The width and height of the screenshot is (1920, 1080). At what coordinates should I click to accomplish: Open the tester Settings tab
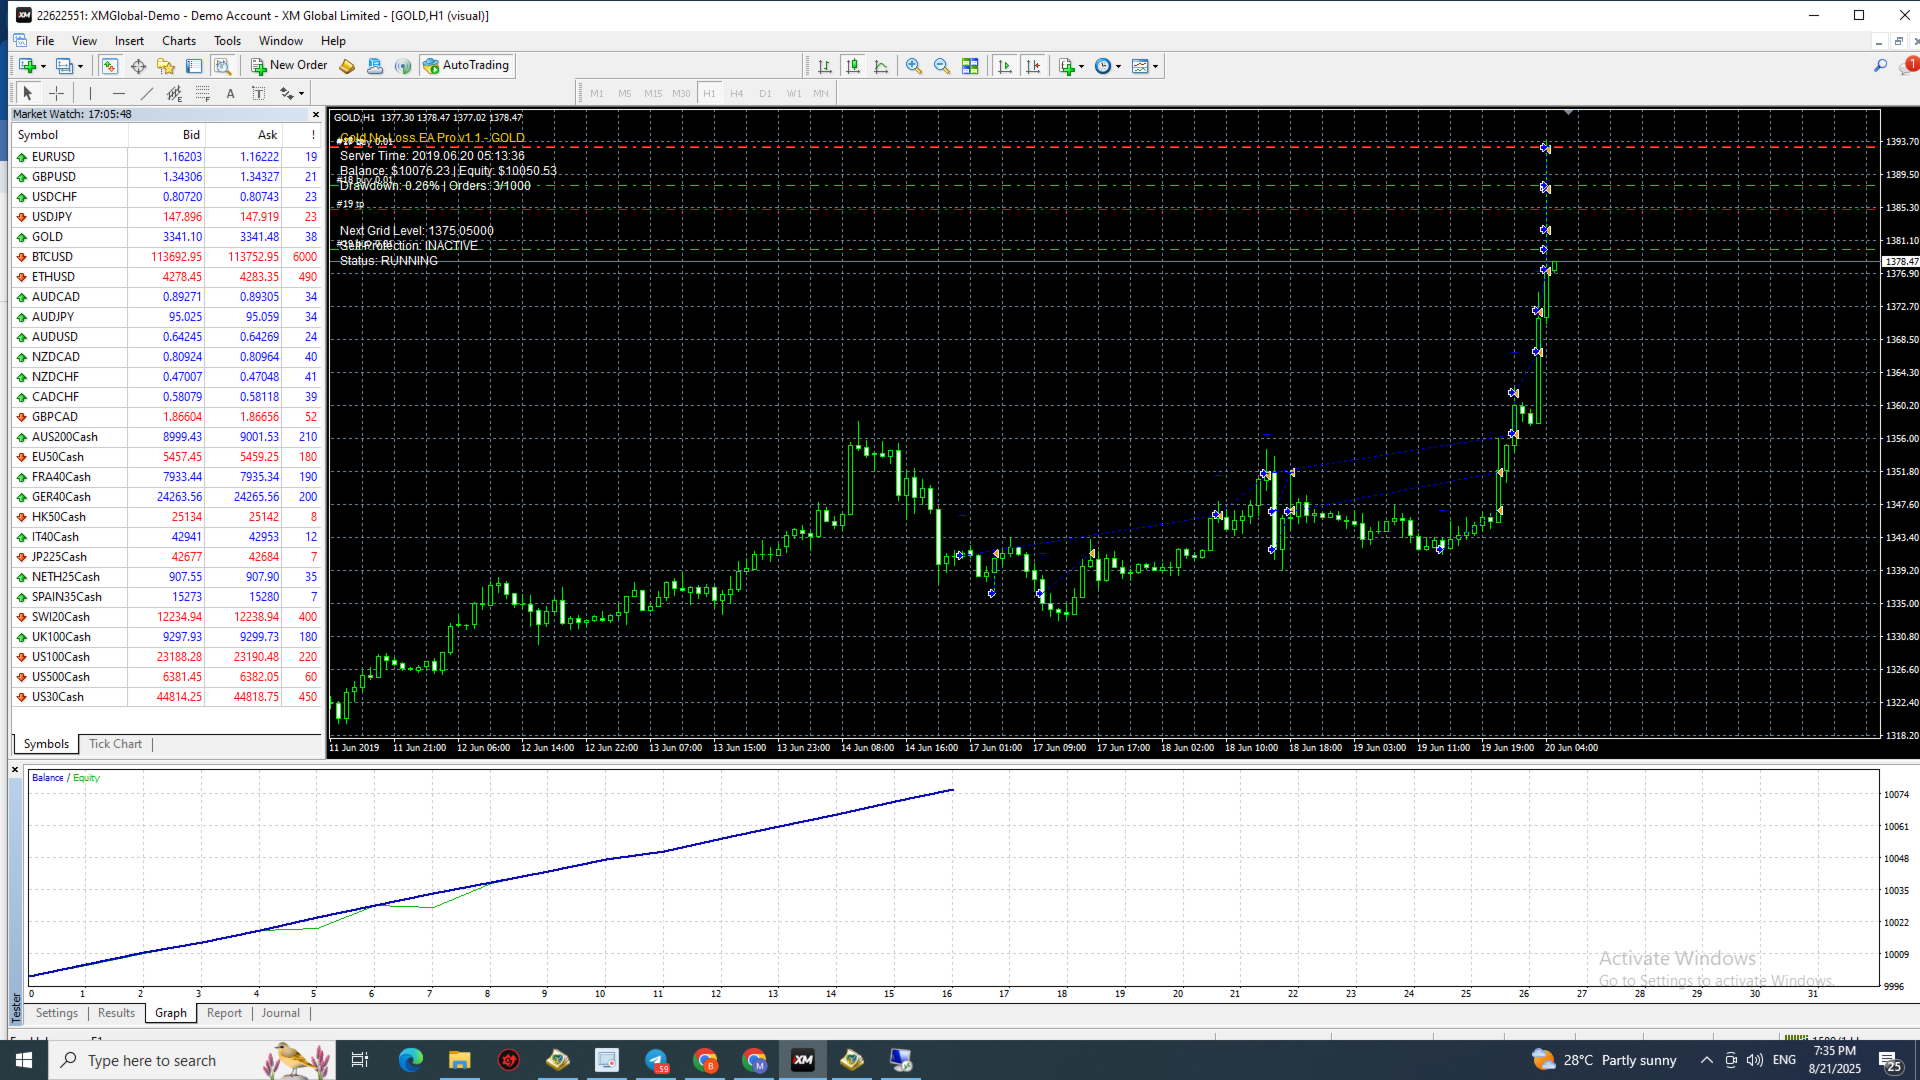pyautogui.click(x=57, y=1013)
